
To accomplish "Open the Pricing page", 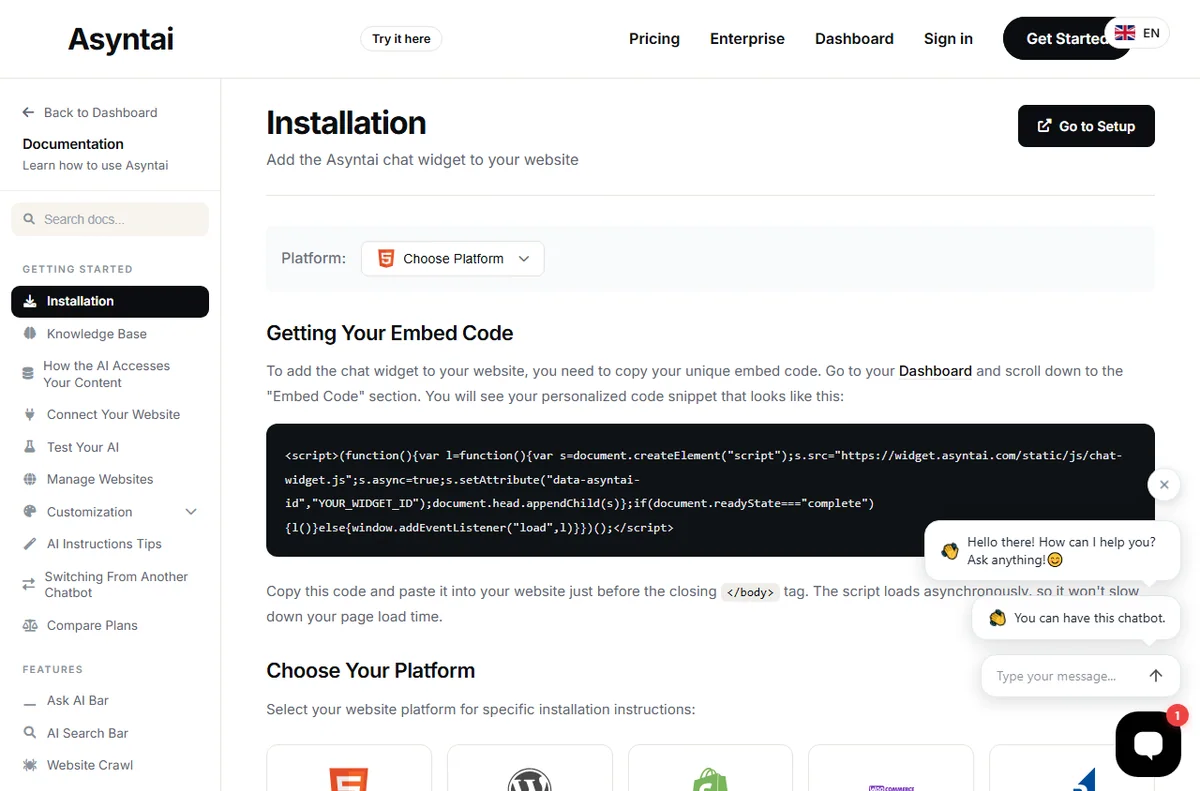I will coord(654,39).
